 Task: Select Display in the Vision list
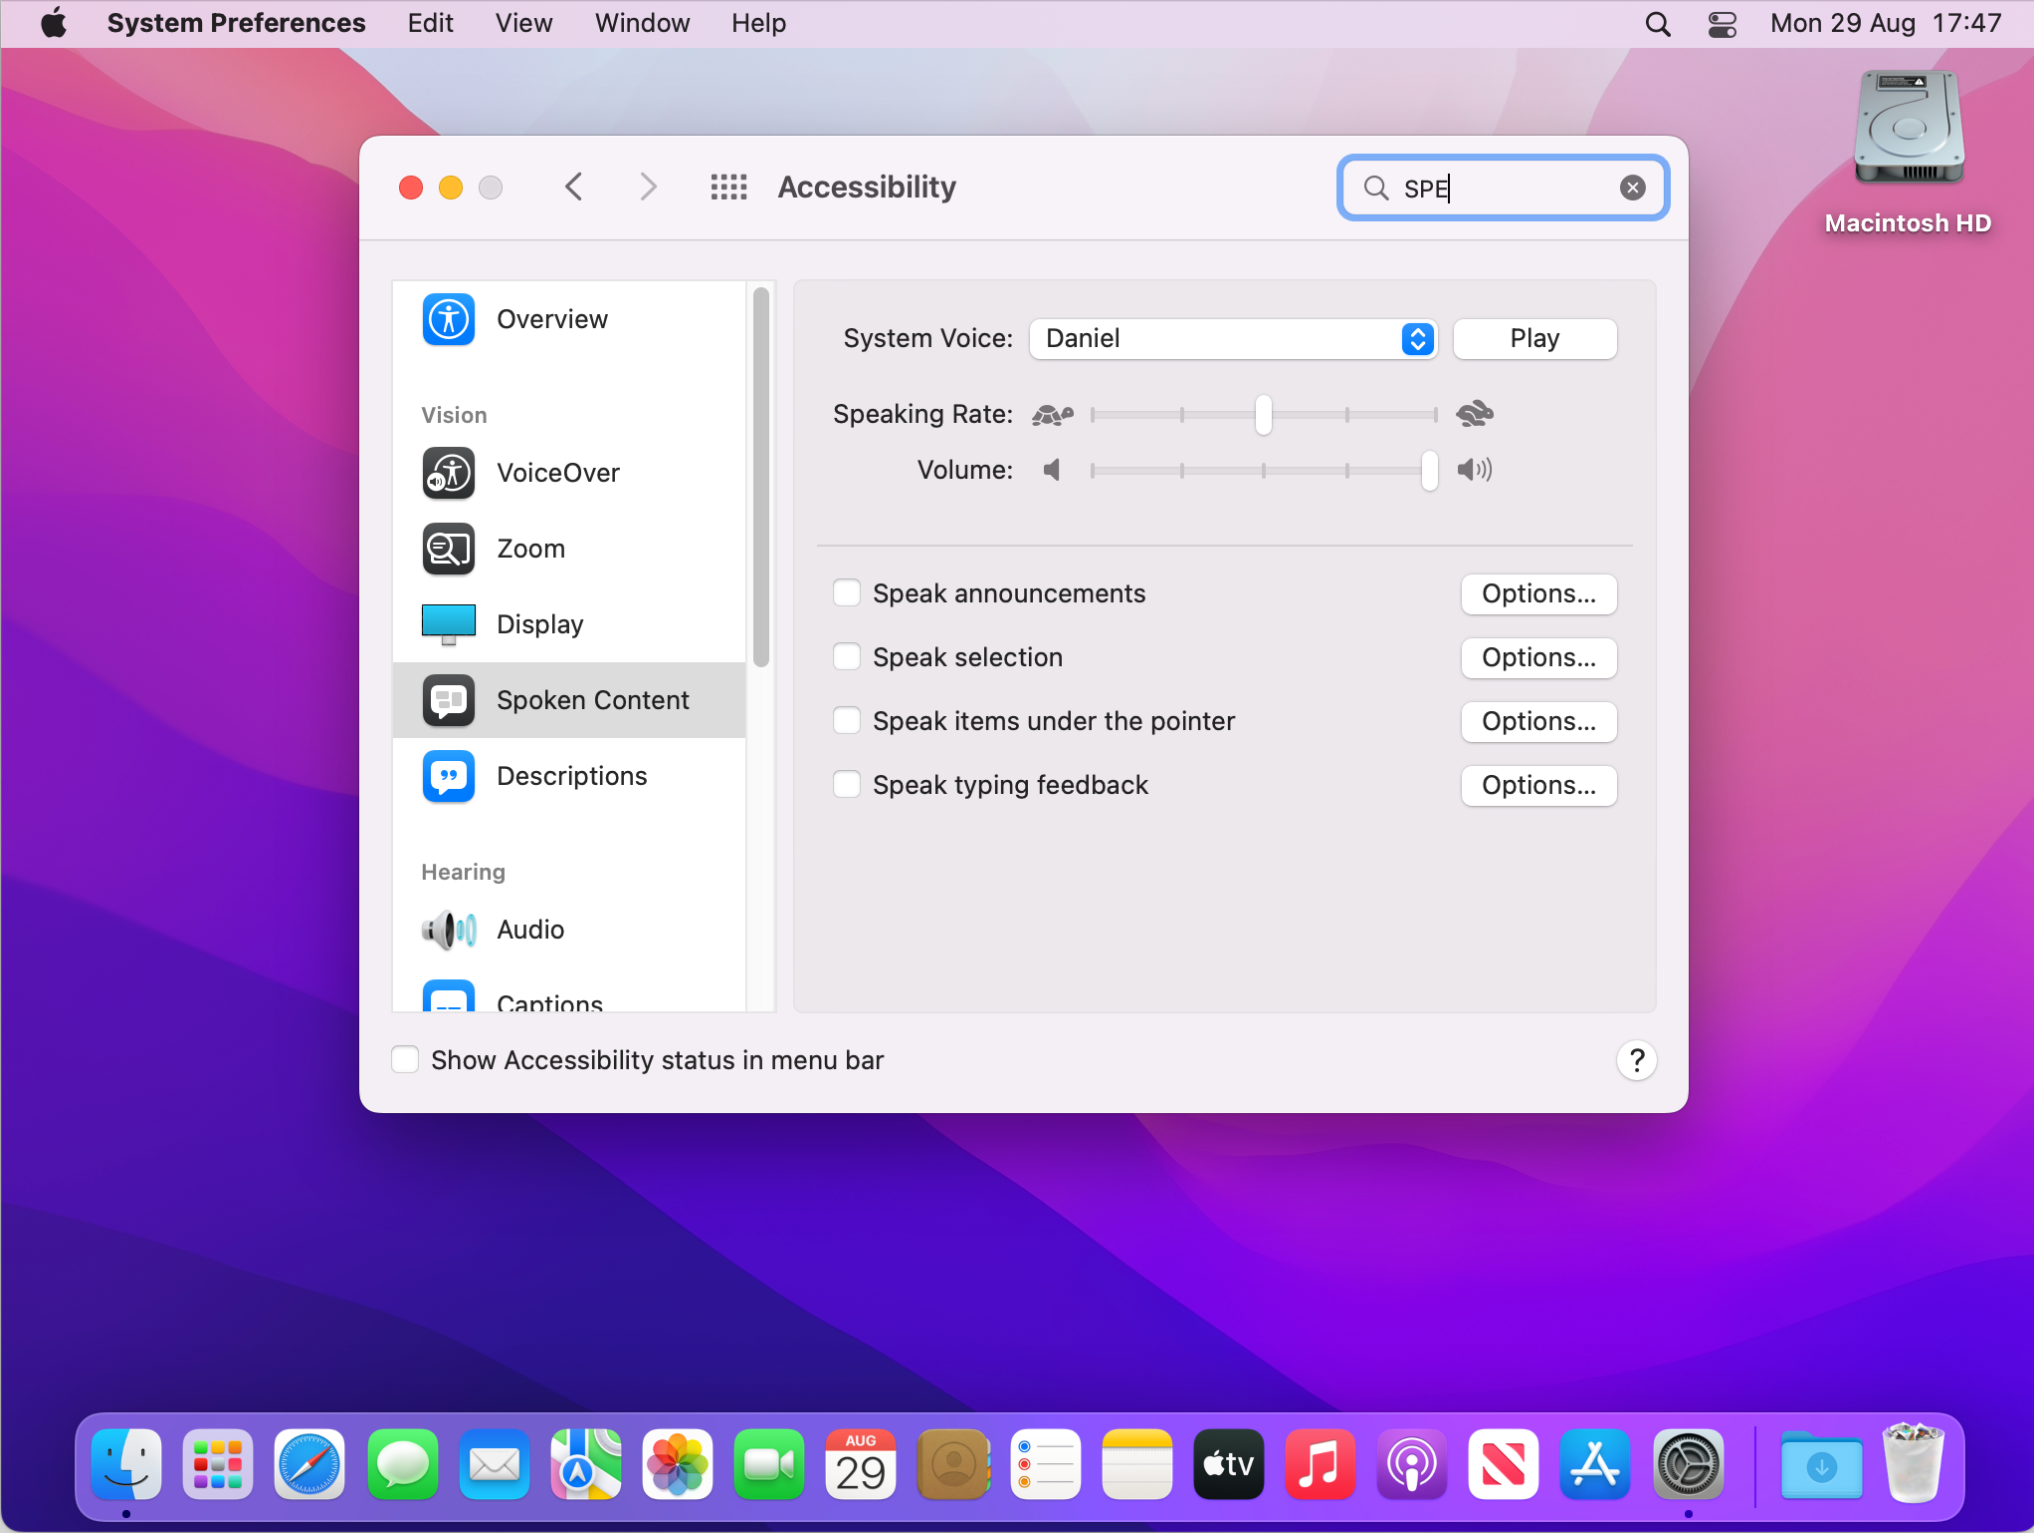pos(569,625)
